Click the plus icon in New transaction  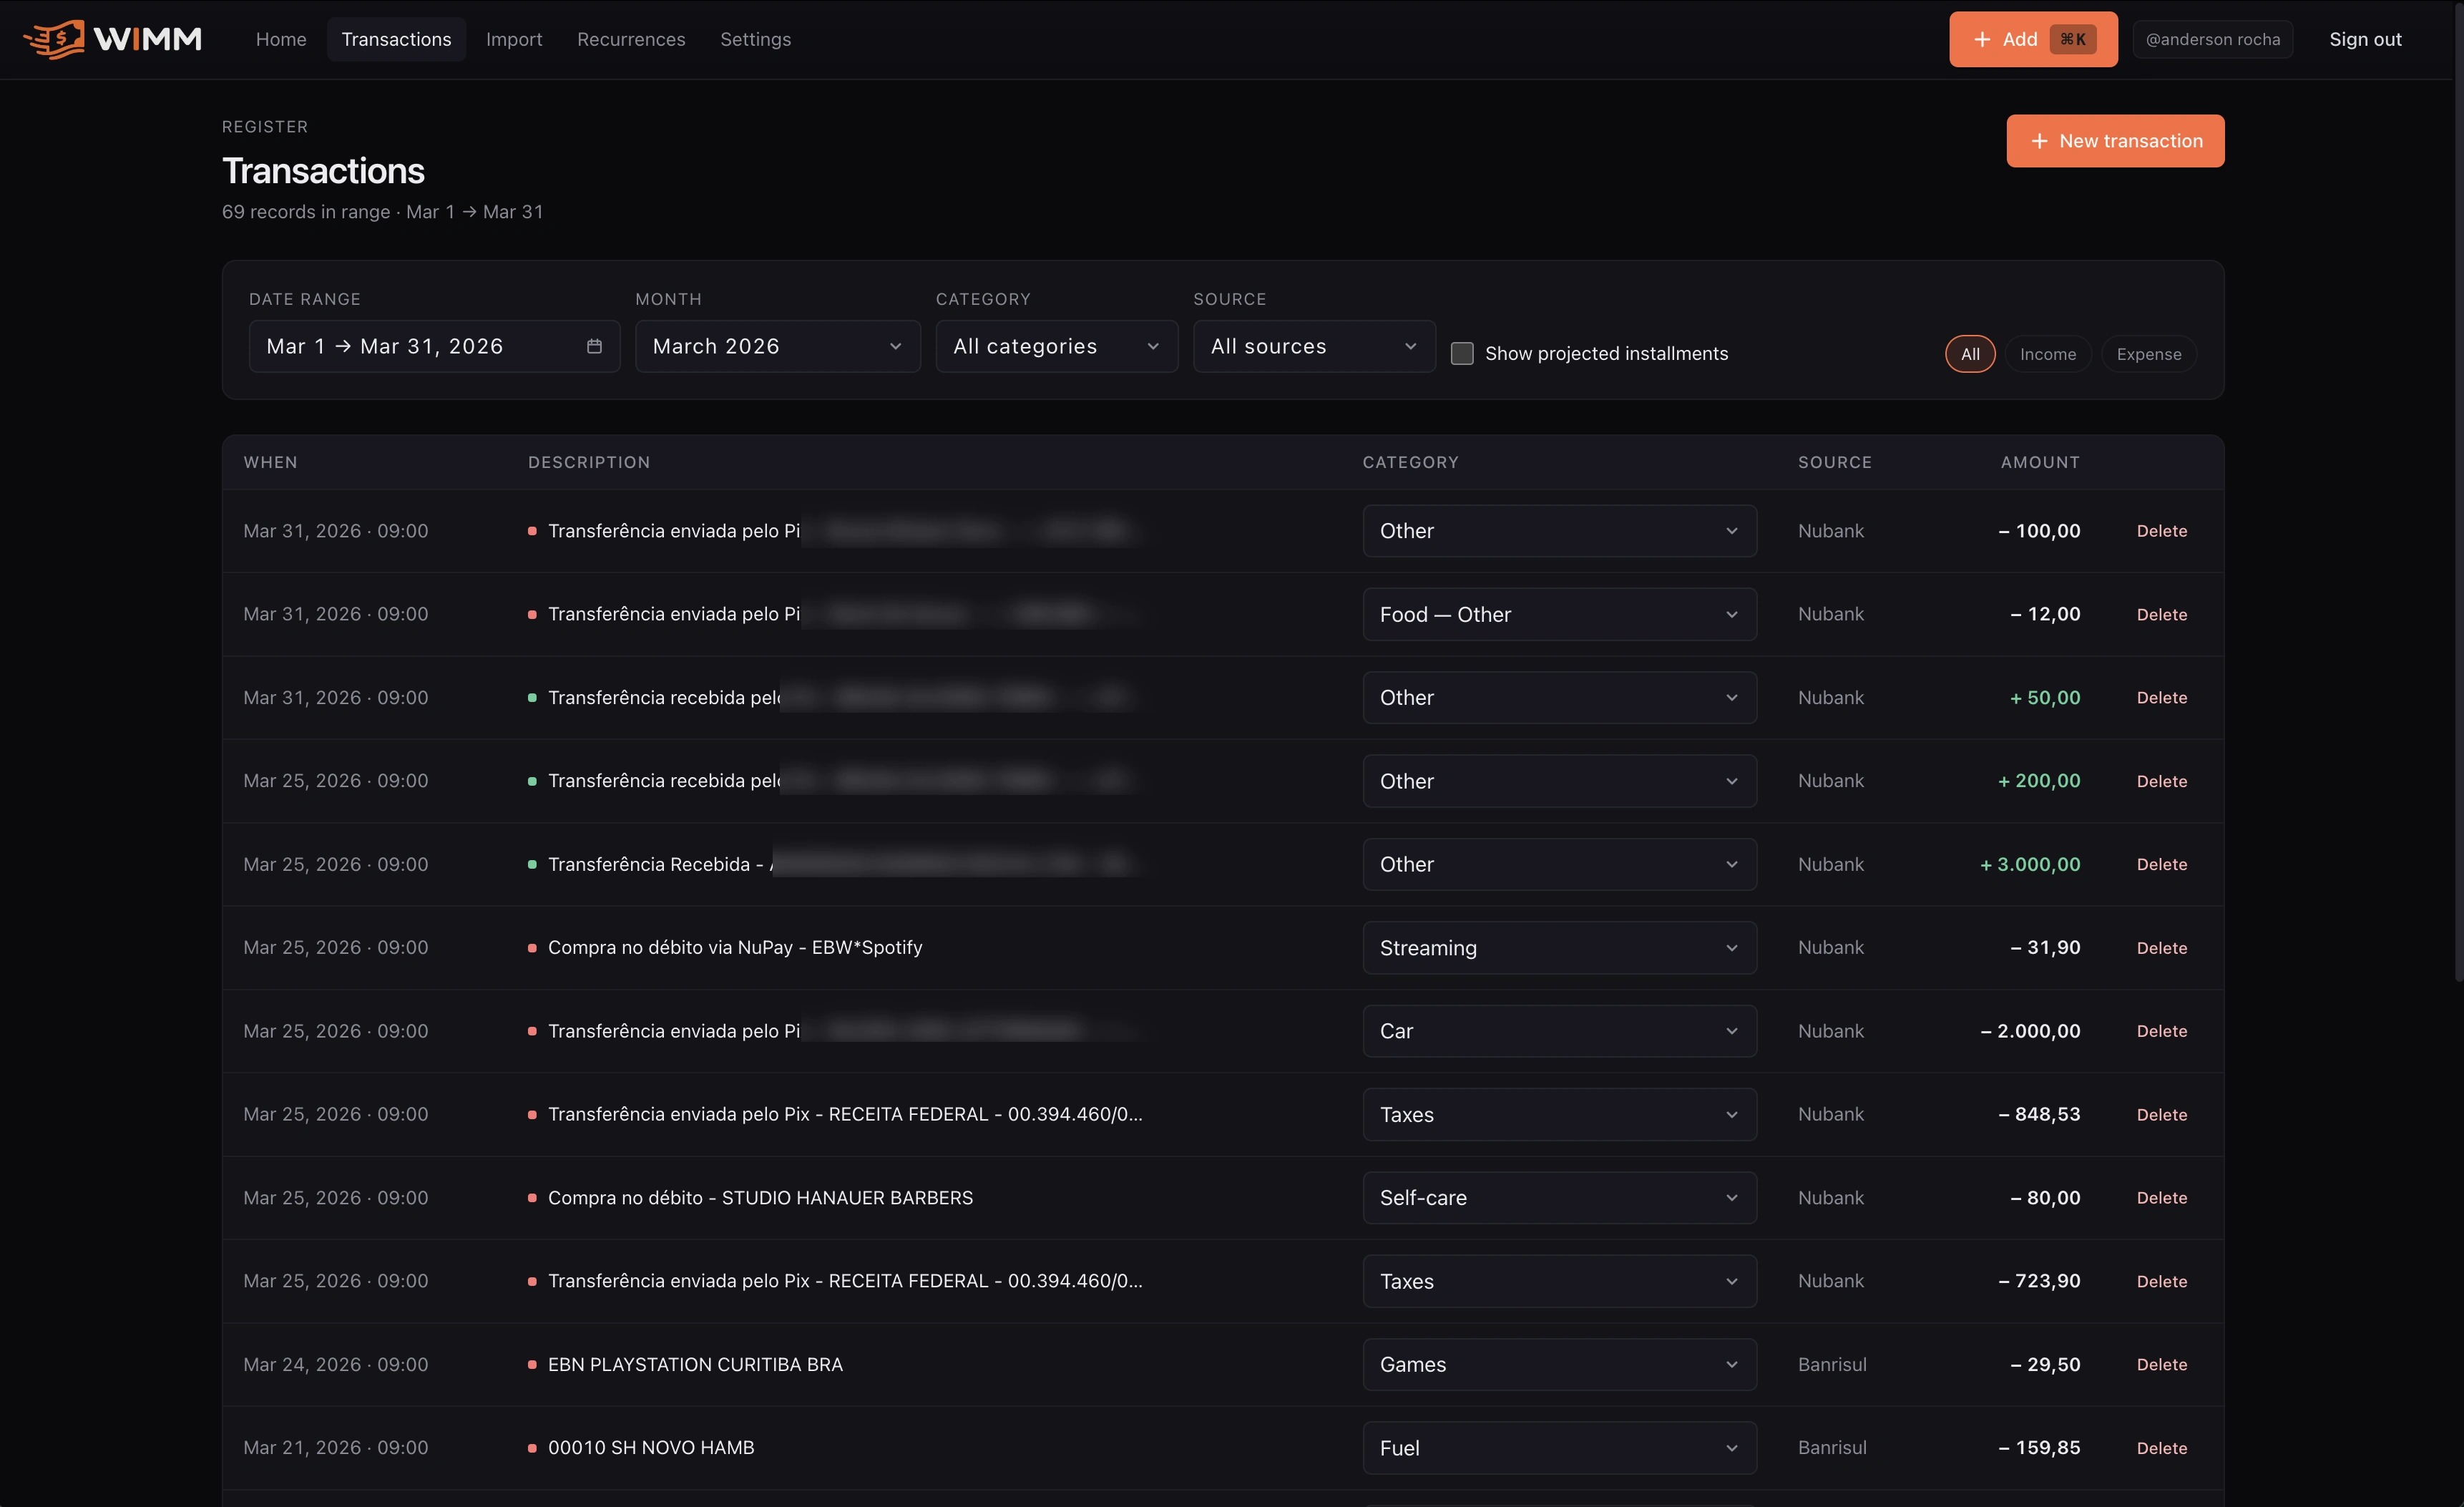click(2039, 141)
